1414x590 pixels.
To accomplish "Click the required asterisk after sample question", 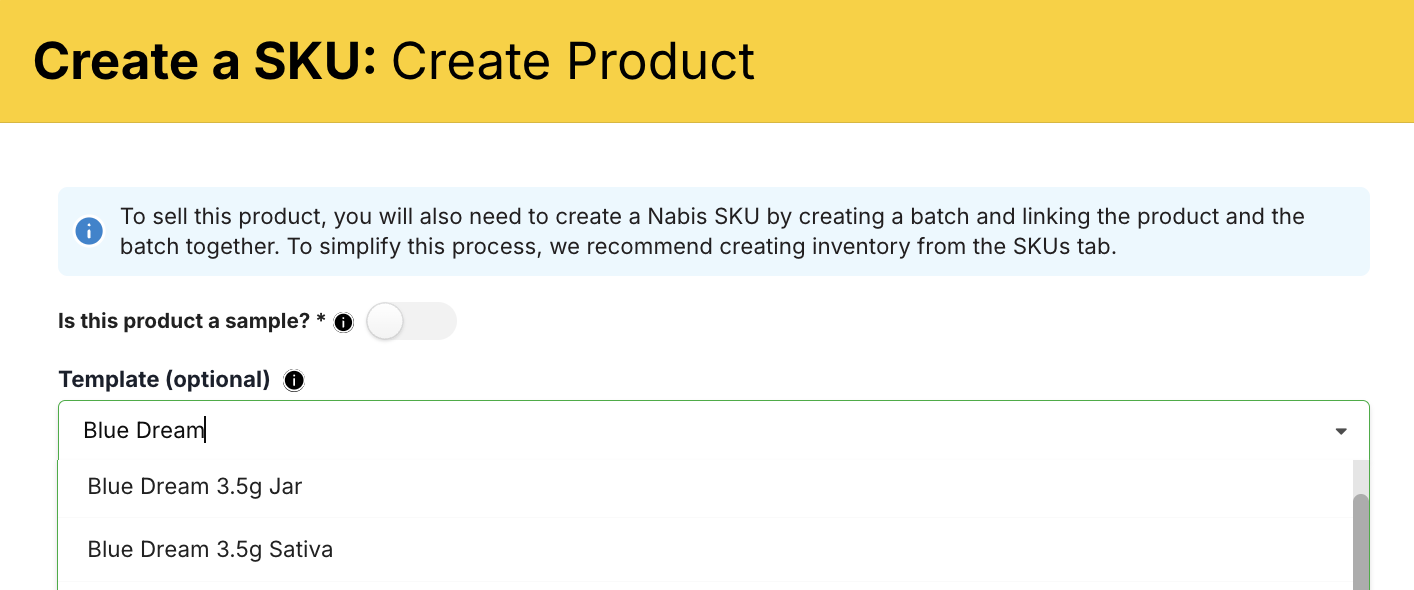I will (320, 322).
